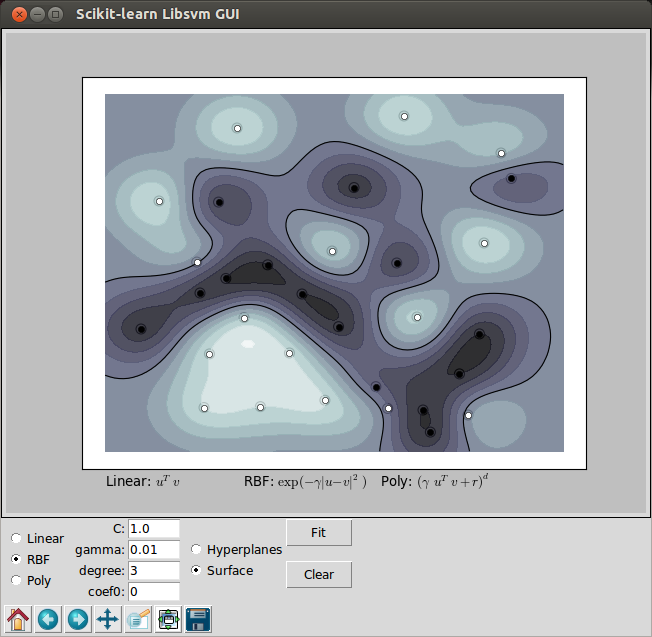Open the Configure subplots tool

pyautogui.click(x=168, y=619)
